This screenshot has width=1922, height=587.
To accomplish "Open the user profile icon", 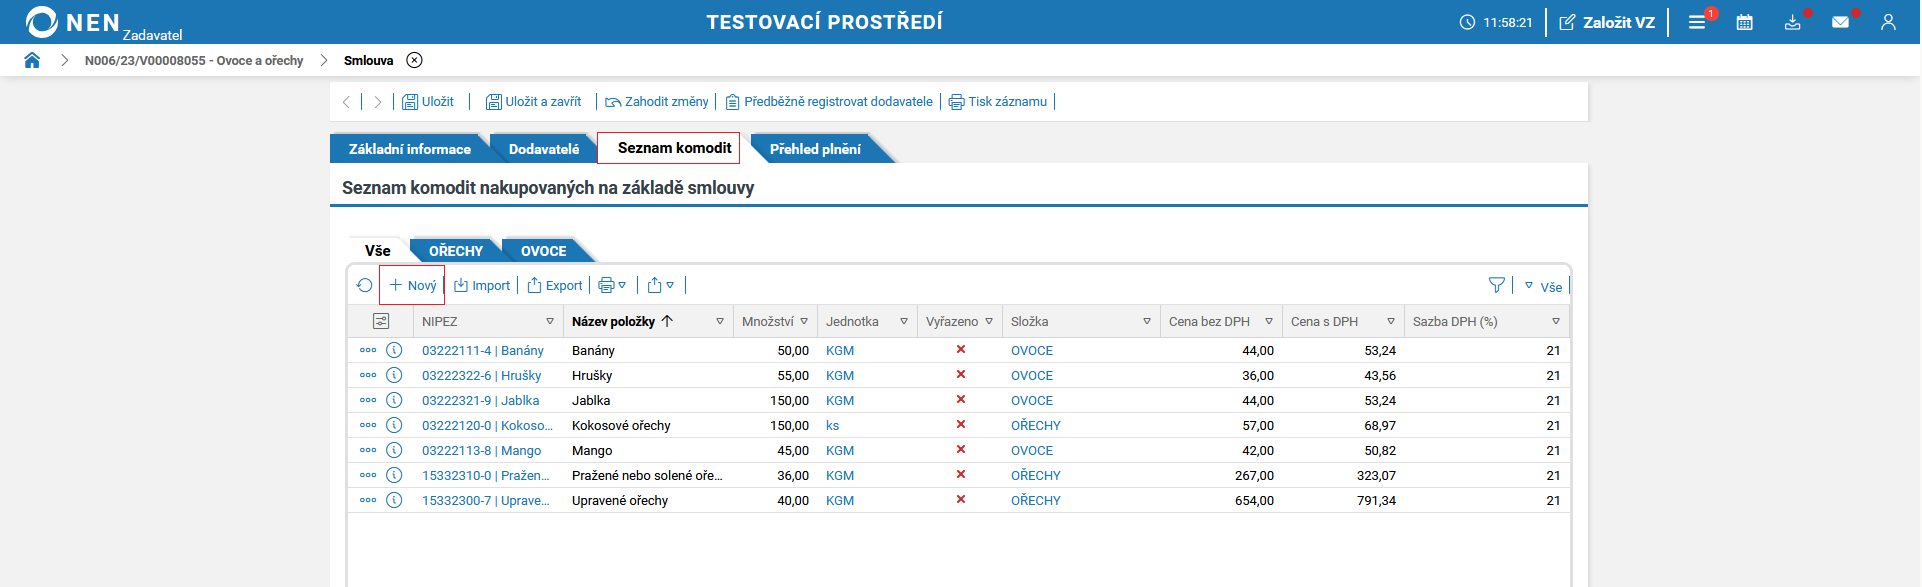I will point(1888,22).
